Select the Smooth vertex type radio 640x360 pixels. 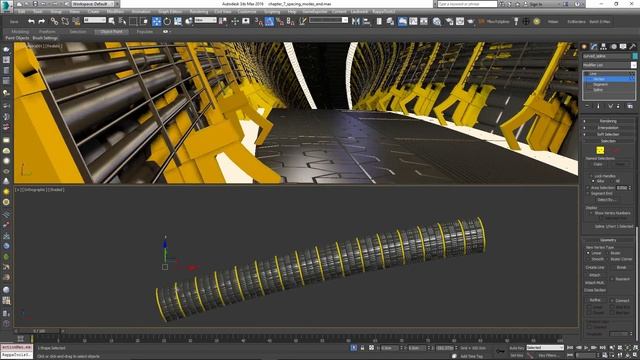588,259
